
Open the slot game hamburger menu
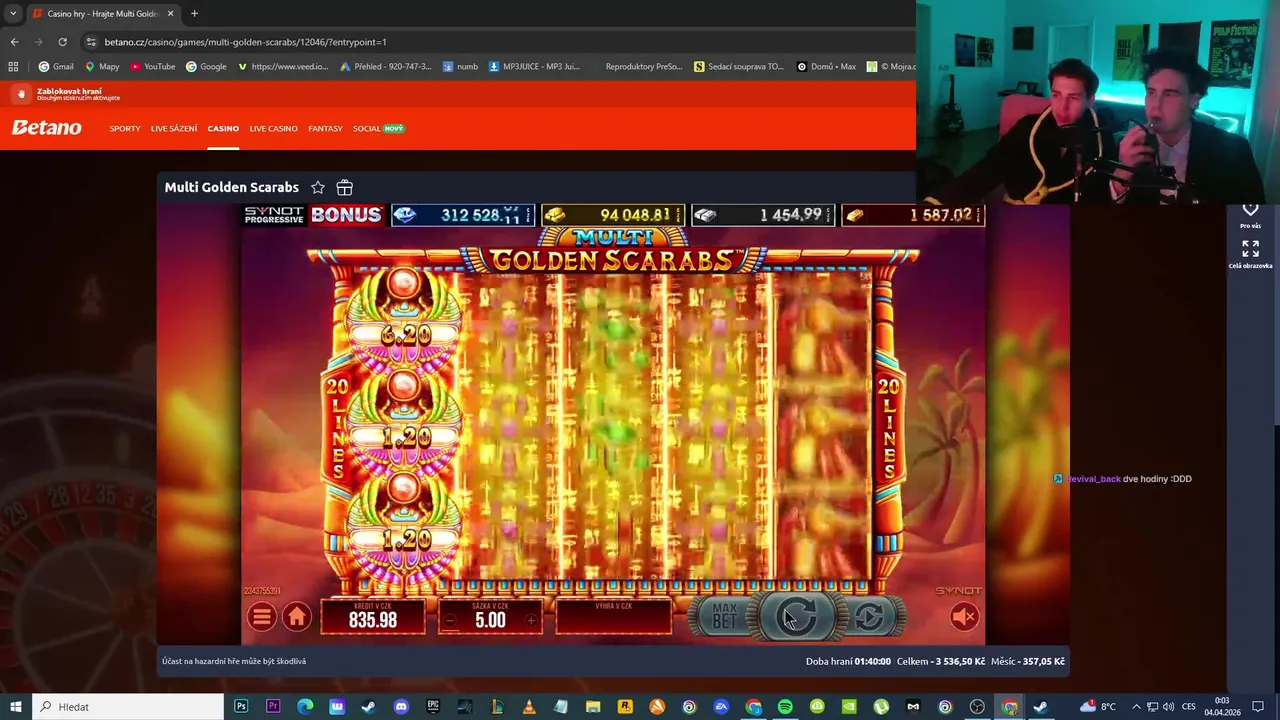click(262, 617)
